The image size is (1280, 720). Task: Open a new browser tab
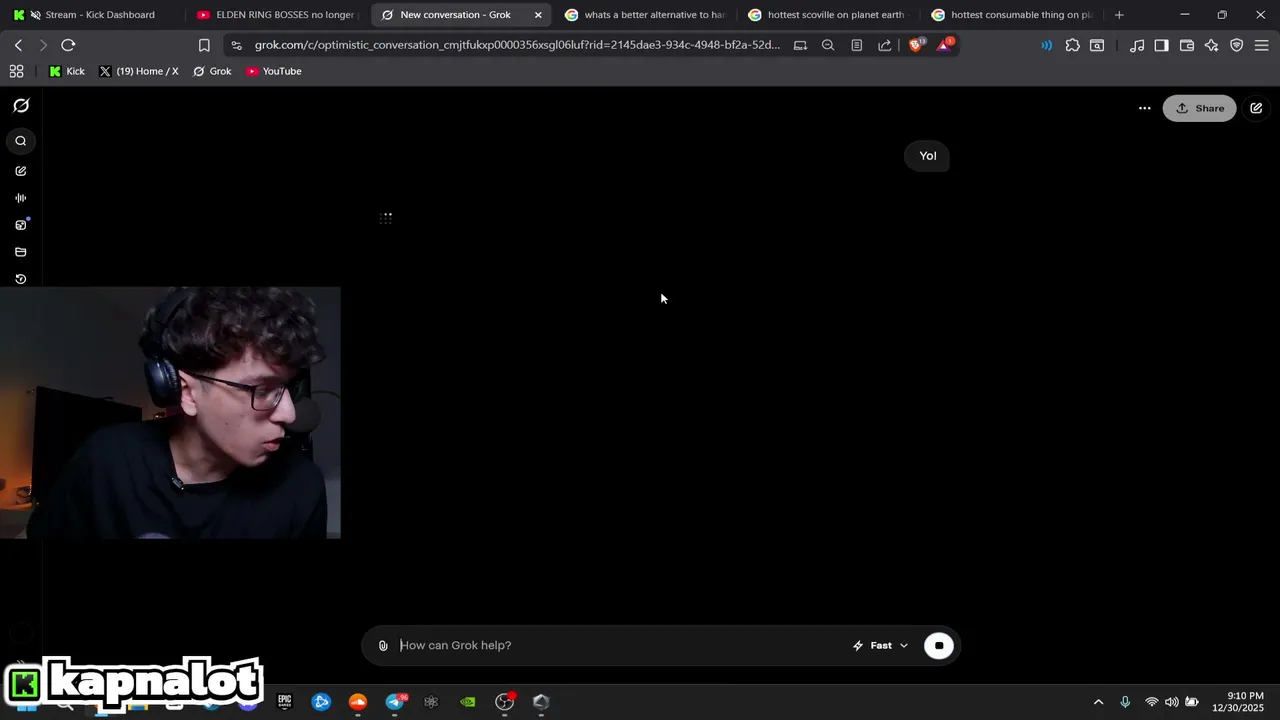[1119, 15]
